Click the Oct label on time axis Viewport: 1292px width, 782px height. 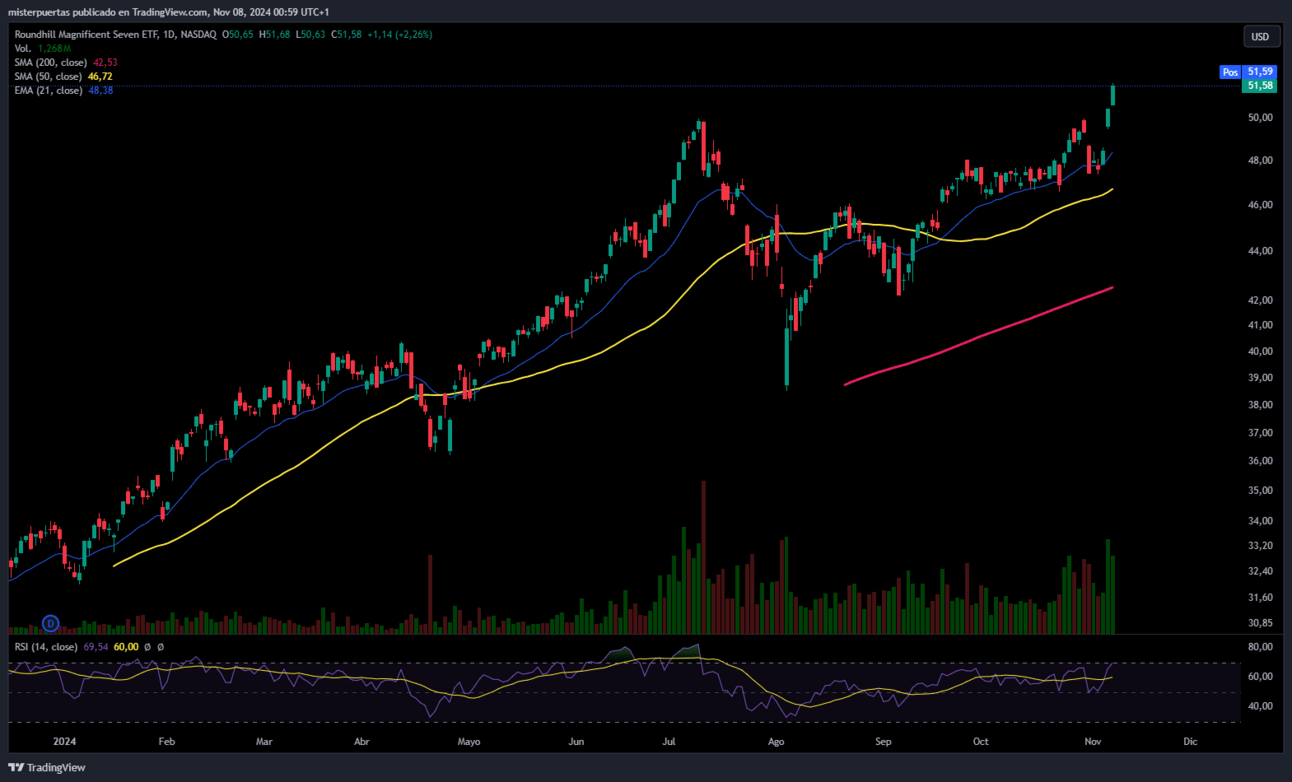[981, 742]
